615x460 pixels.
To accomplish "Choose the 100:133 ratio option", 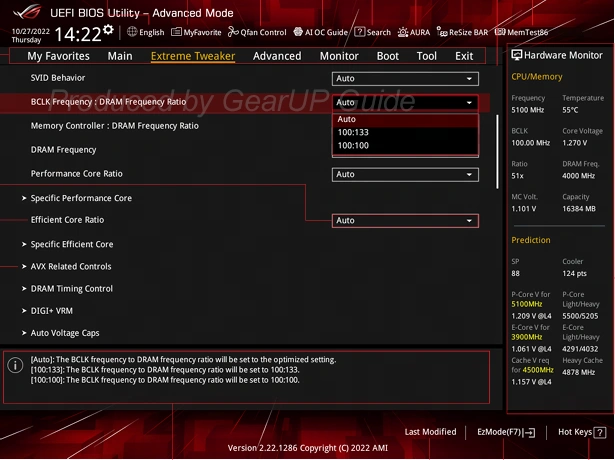I will coord(405,133).
